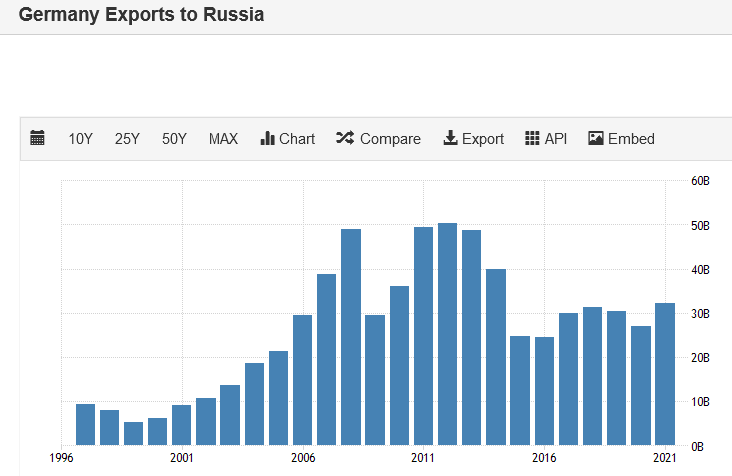Open the Embed option

pyautogui.click(x=621, y=139)
